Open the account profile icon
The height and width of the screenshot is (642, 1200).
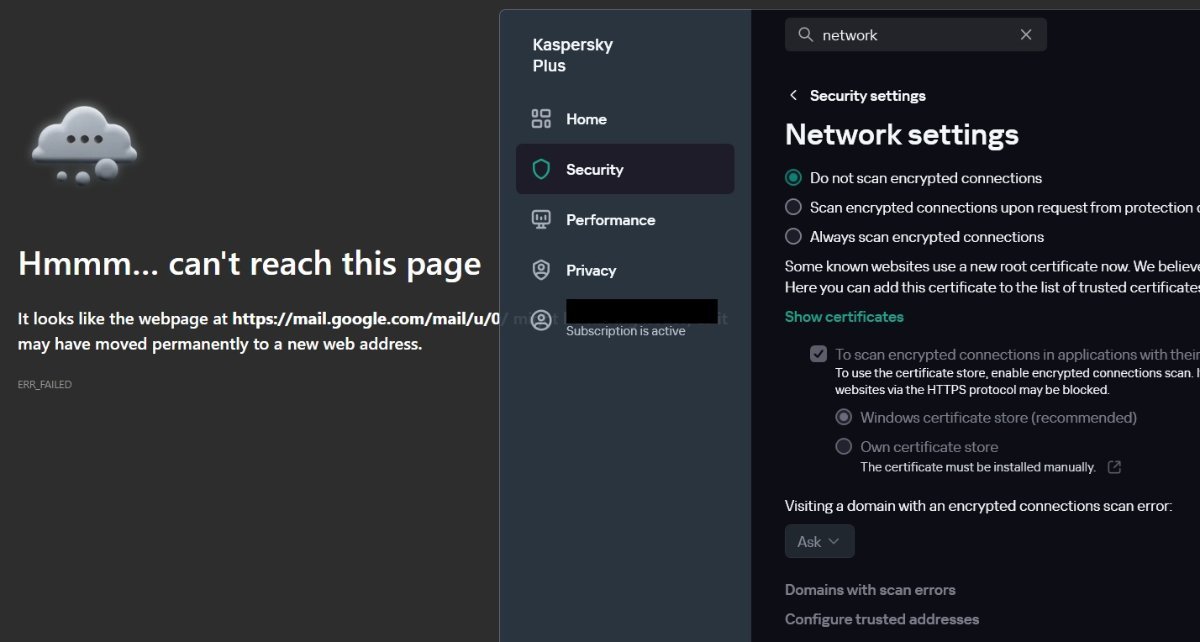541,320
